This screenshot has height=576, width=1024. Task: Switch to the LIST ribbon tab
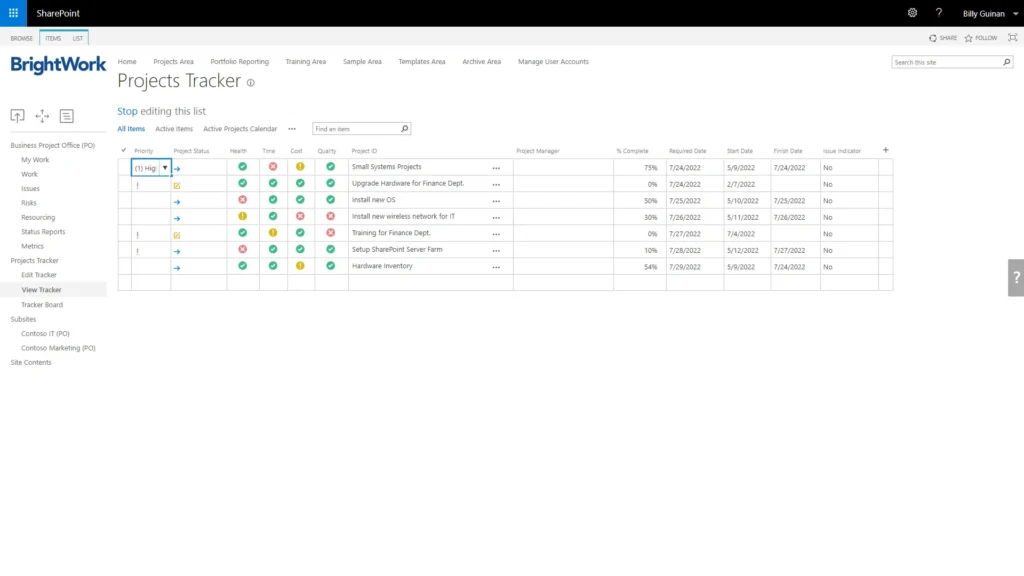pyautogui.click(x=77, y=38)
